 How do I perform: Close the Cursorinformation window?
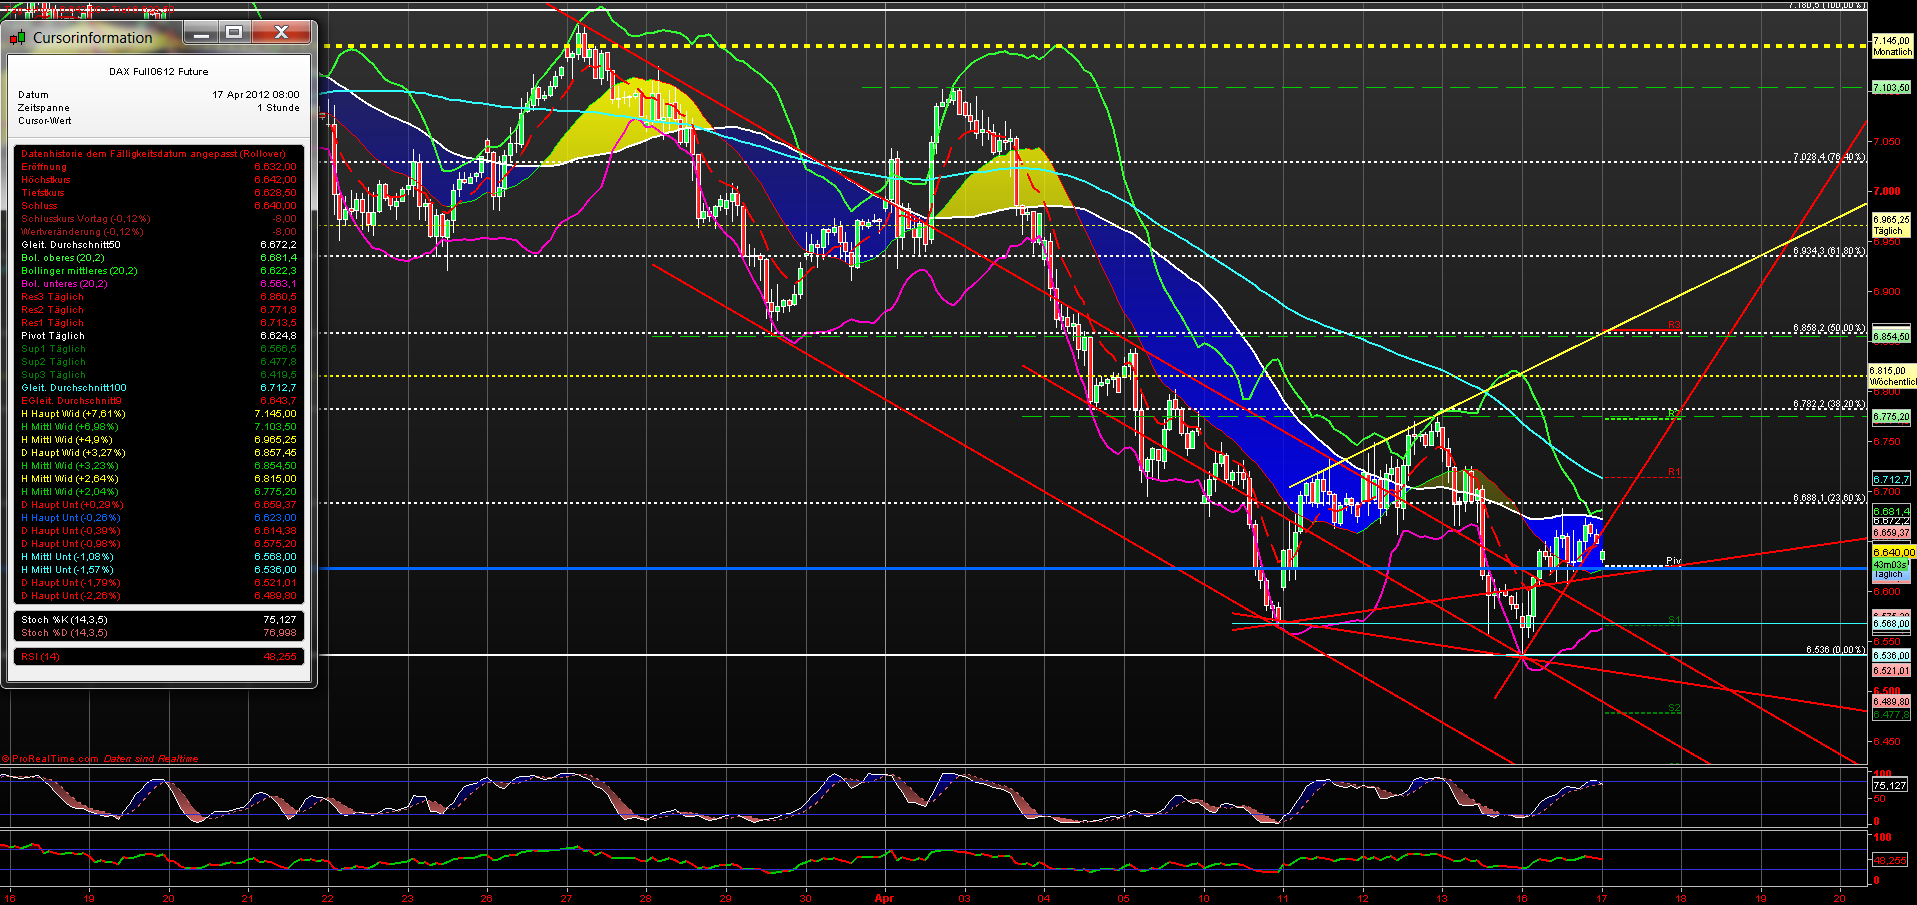(281, 34)
